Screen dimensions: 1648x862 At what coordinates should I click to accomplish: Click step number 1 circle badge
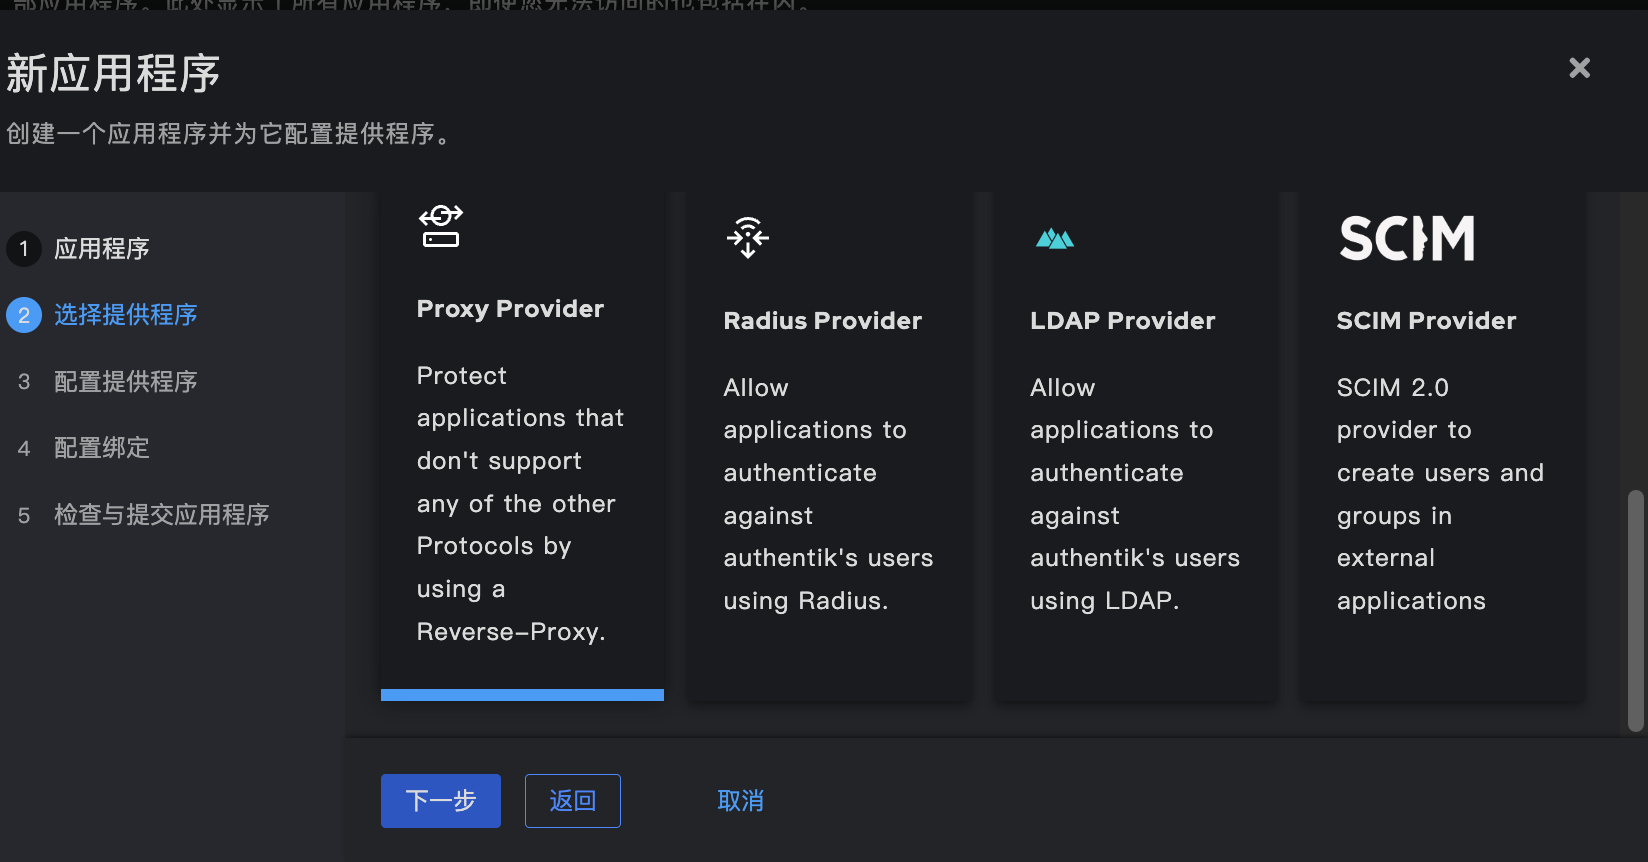coord(24,249)
